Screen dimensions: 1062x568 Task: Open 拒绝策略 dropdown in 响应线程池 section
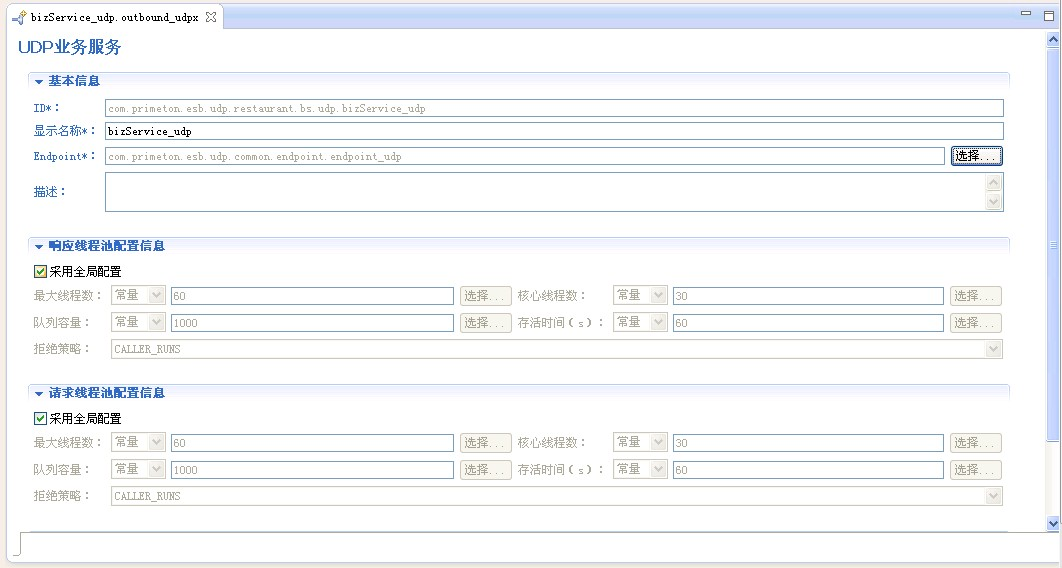coord(993,349)
